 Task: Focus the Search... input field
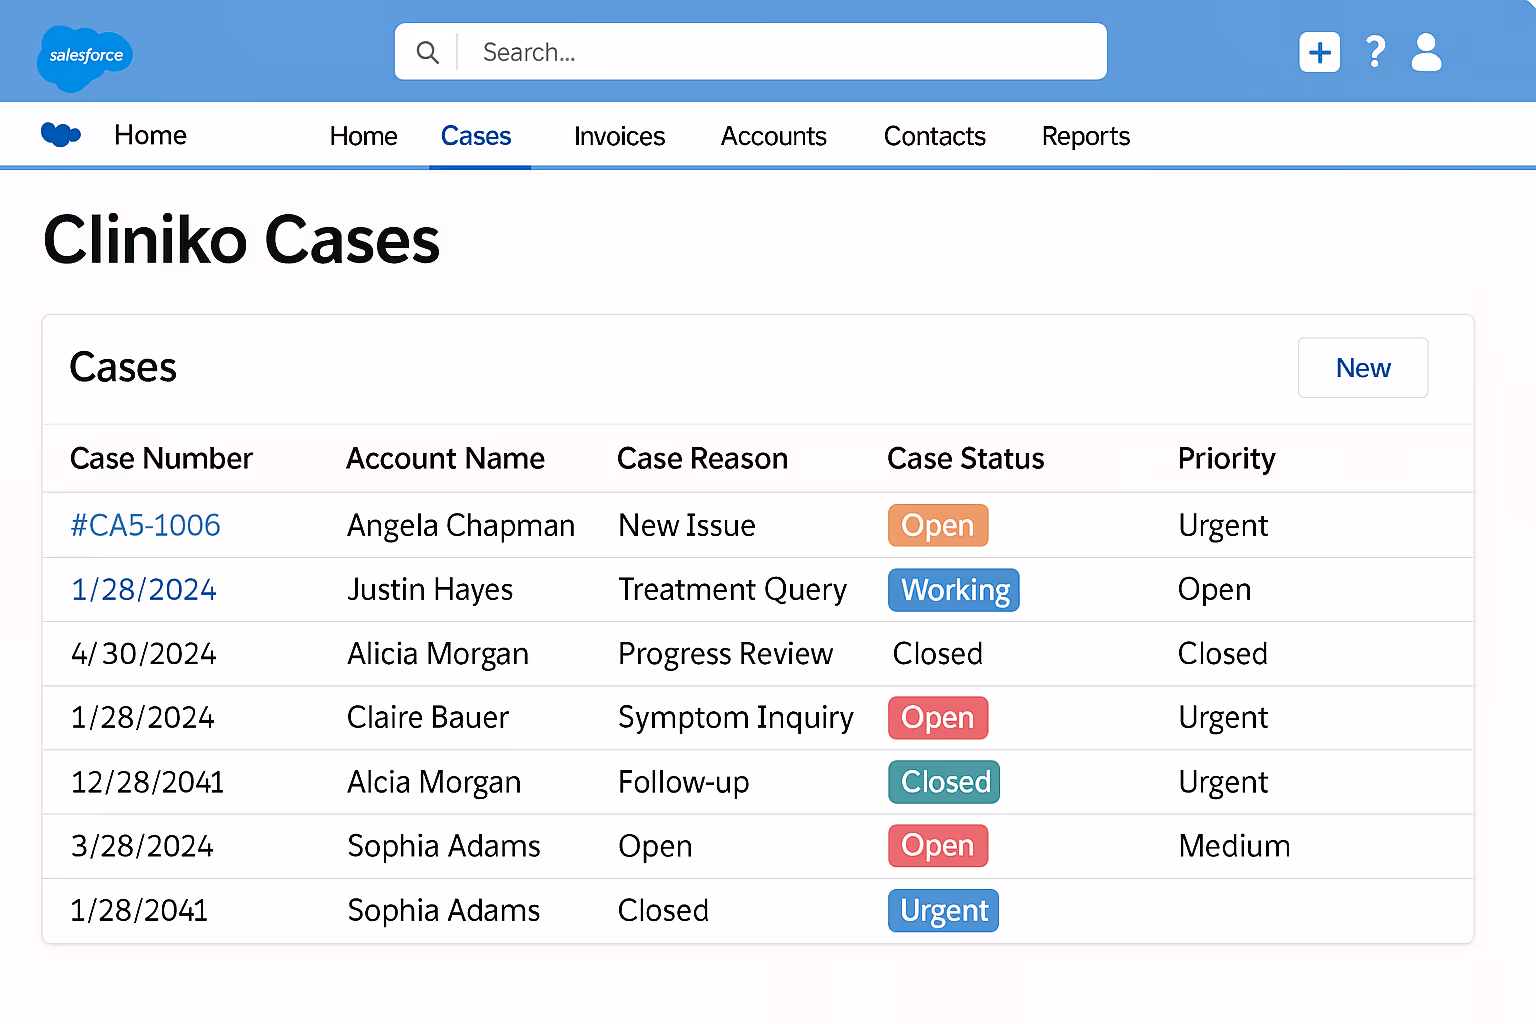coord(751,52)
